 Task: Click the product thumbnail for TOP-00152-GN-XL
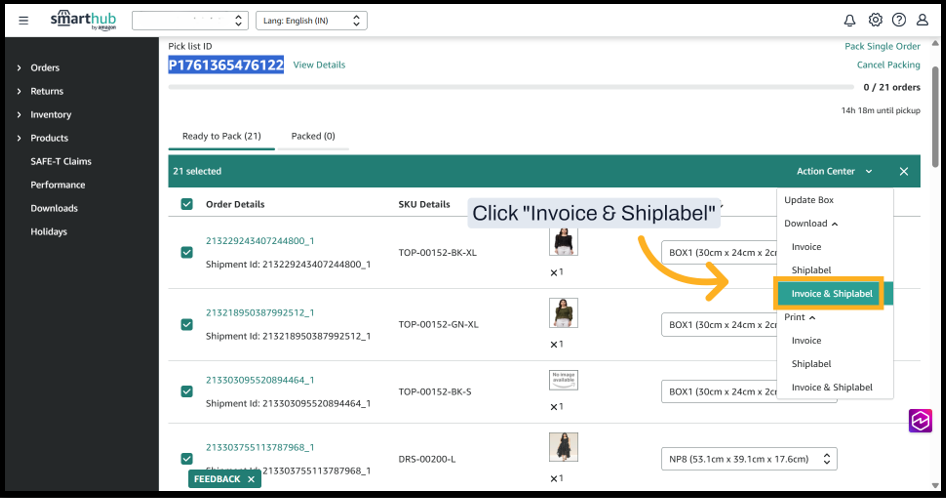click(564, 313)
